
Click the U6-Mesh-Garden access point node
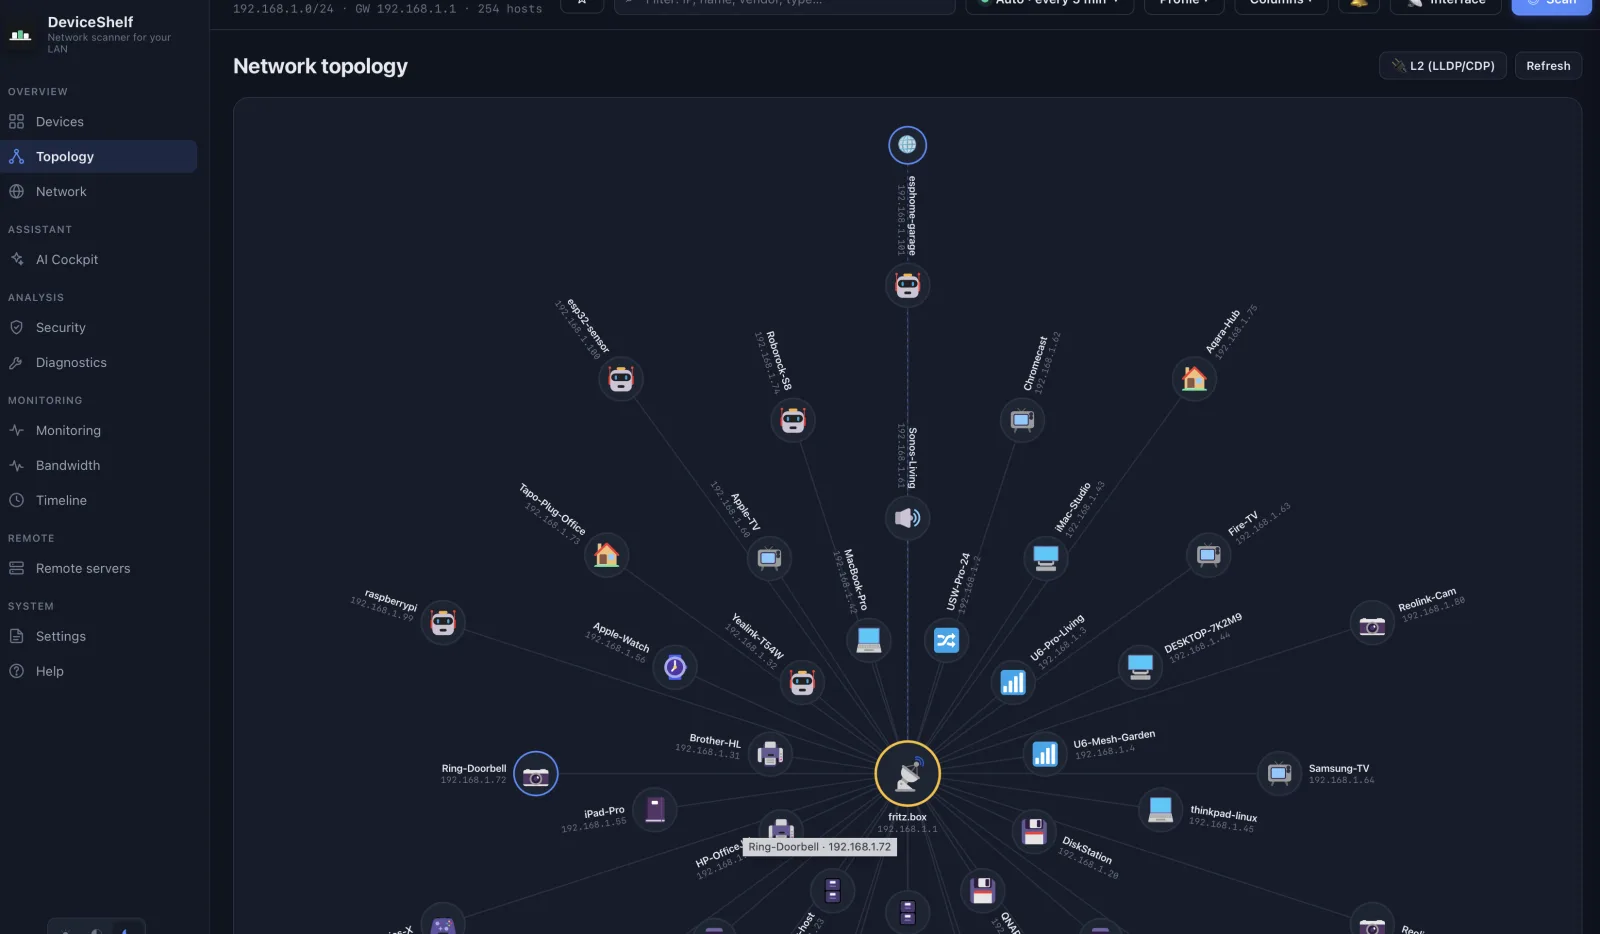[x=1045, y=754]
